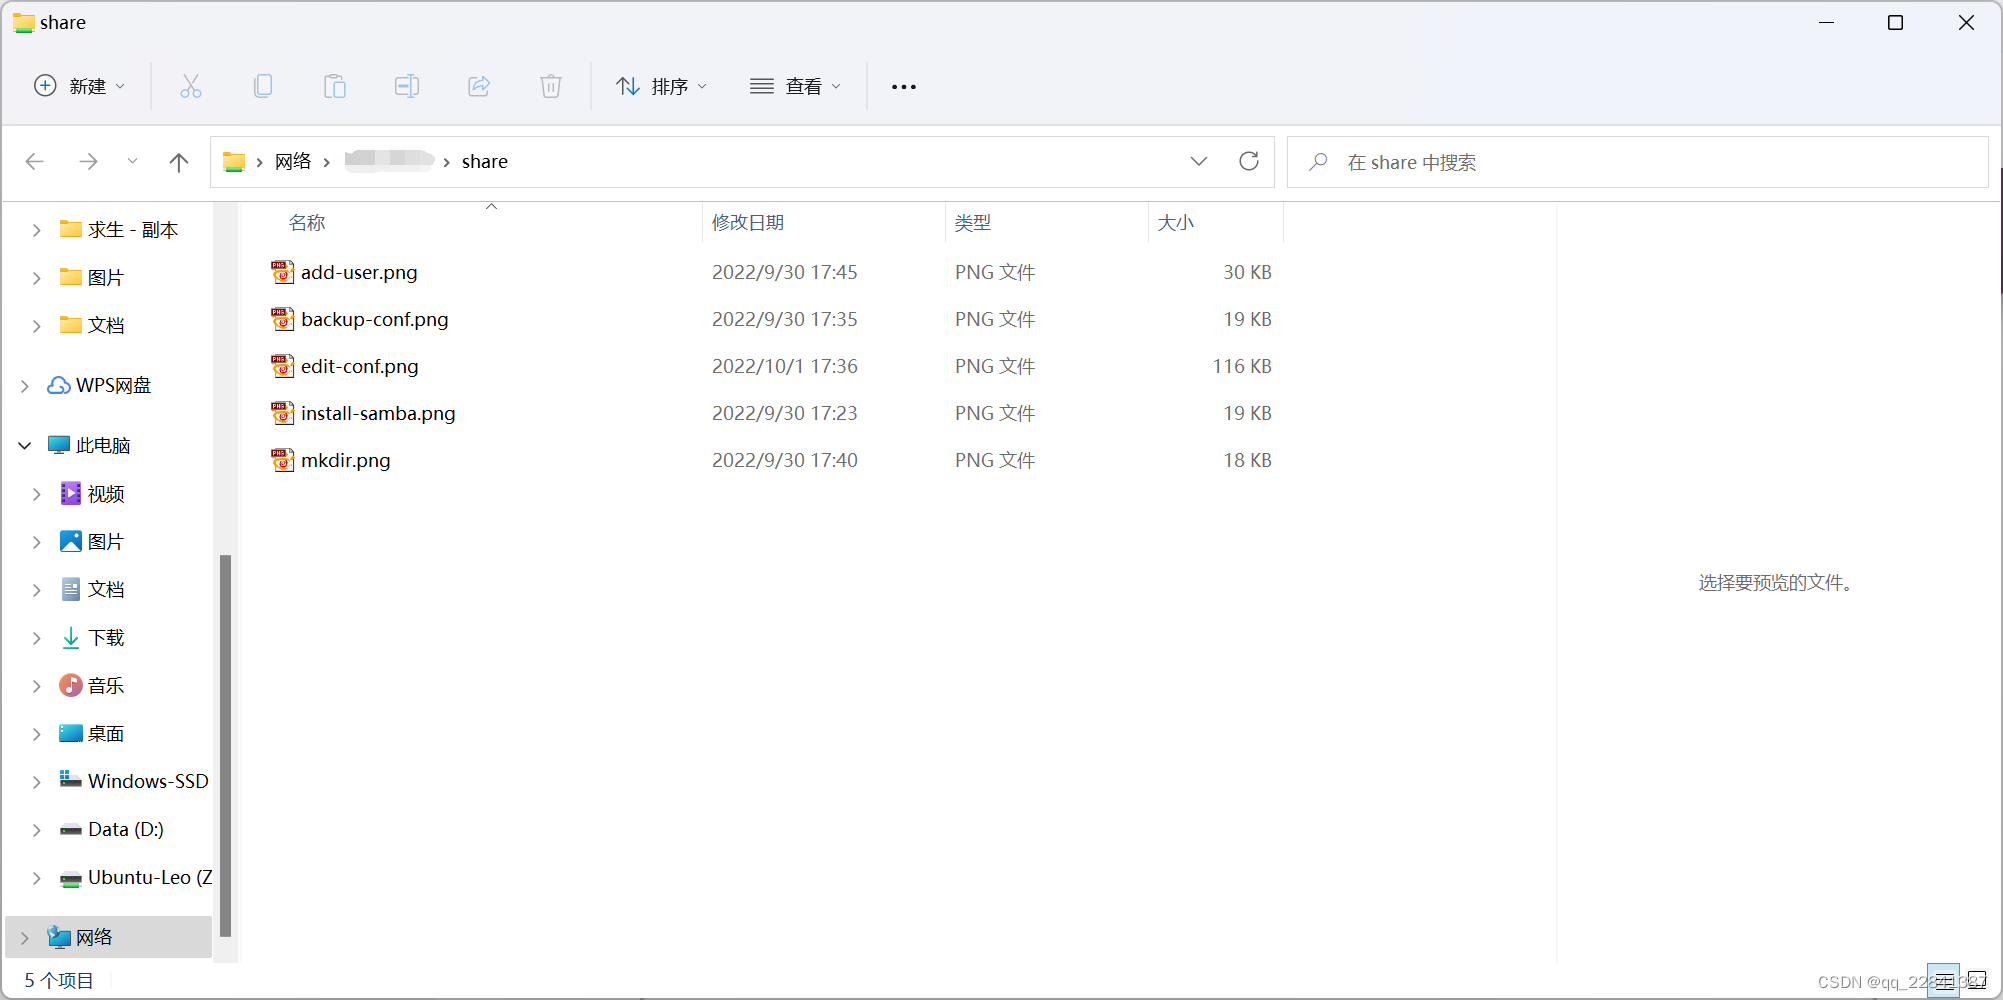2003x1000 pixels.
Task: Click the blurred host name in breadcrumb
Action: click(x=389, y=160)
